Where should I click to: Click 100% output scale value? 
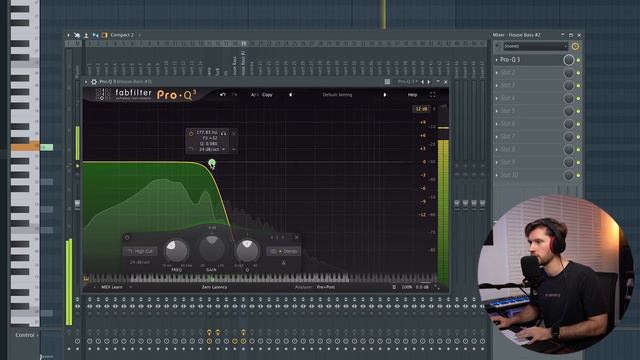(x=407, y=287)
